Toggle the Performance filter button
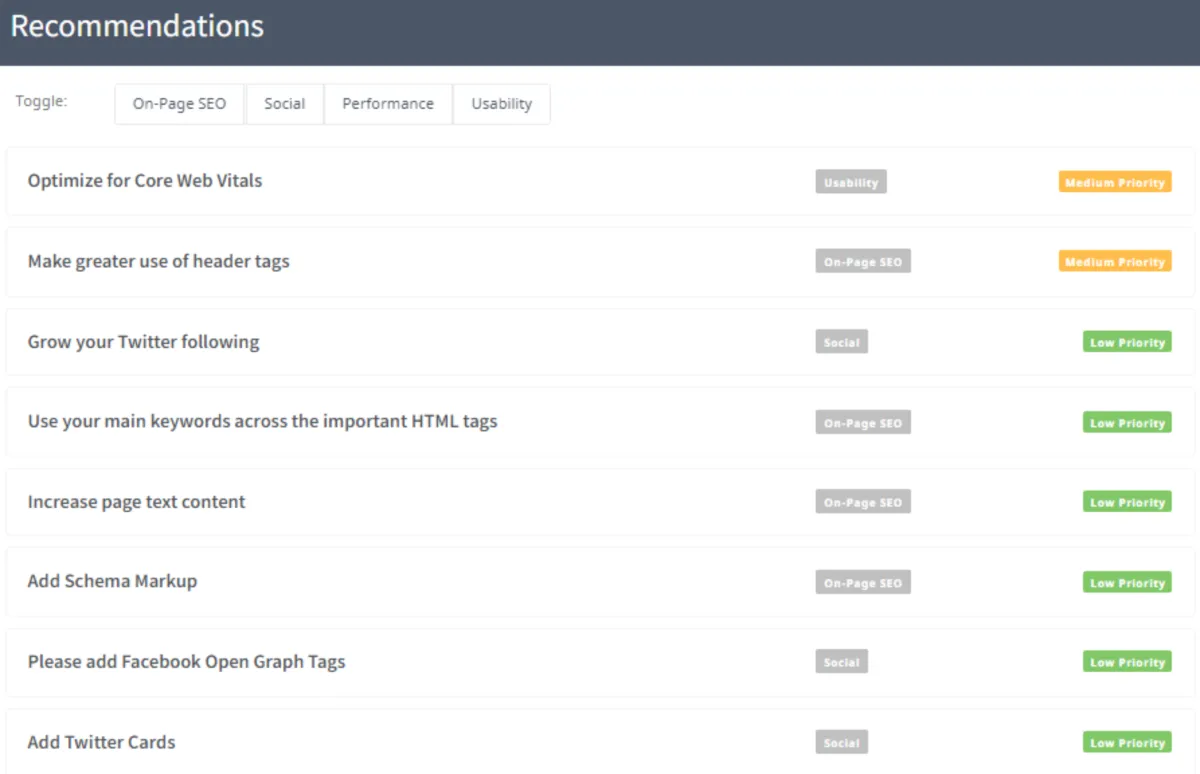The height and width of the screenshot is (774, 1200). [388, 104]
